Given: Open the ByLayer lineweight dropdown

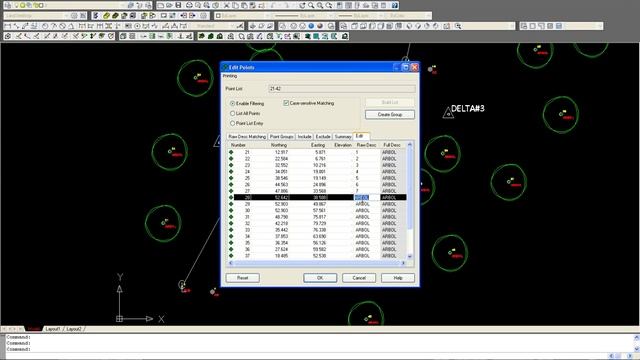Looking at the screenshot, I should [382, 16].
